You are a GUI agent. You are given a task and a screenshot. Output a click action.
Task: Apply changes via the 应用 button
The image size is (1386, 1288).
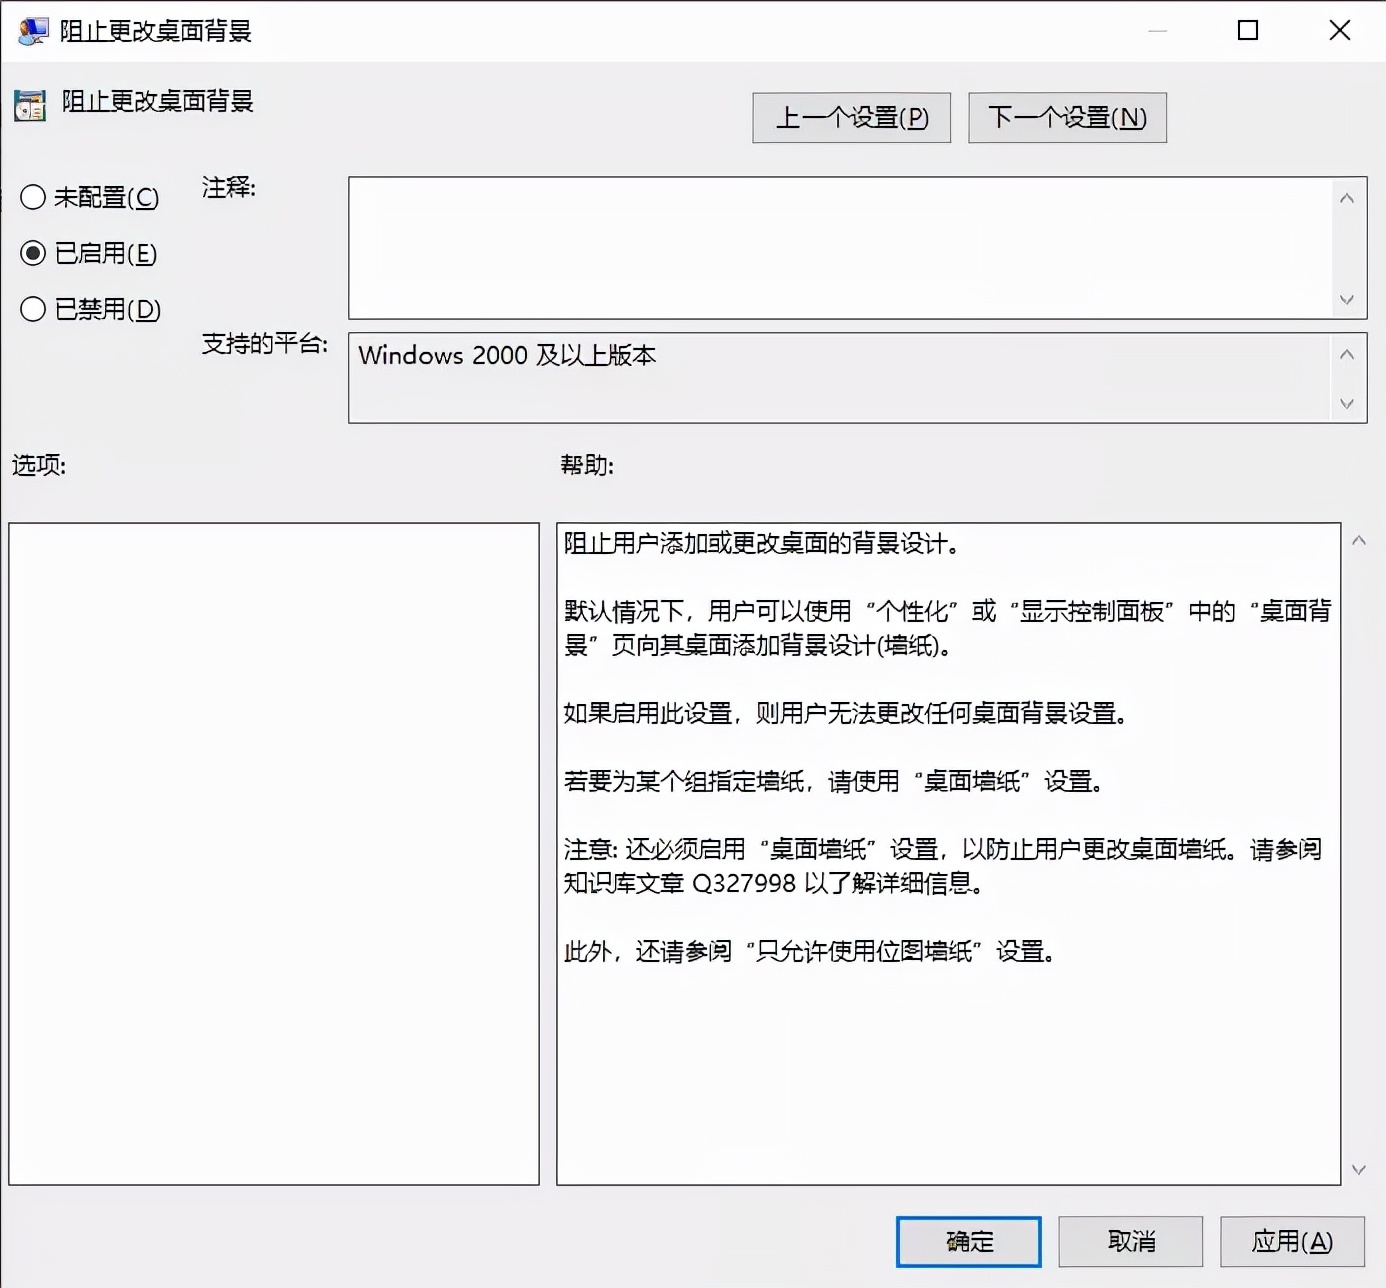(x=1292, y=1241)
